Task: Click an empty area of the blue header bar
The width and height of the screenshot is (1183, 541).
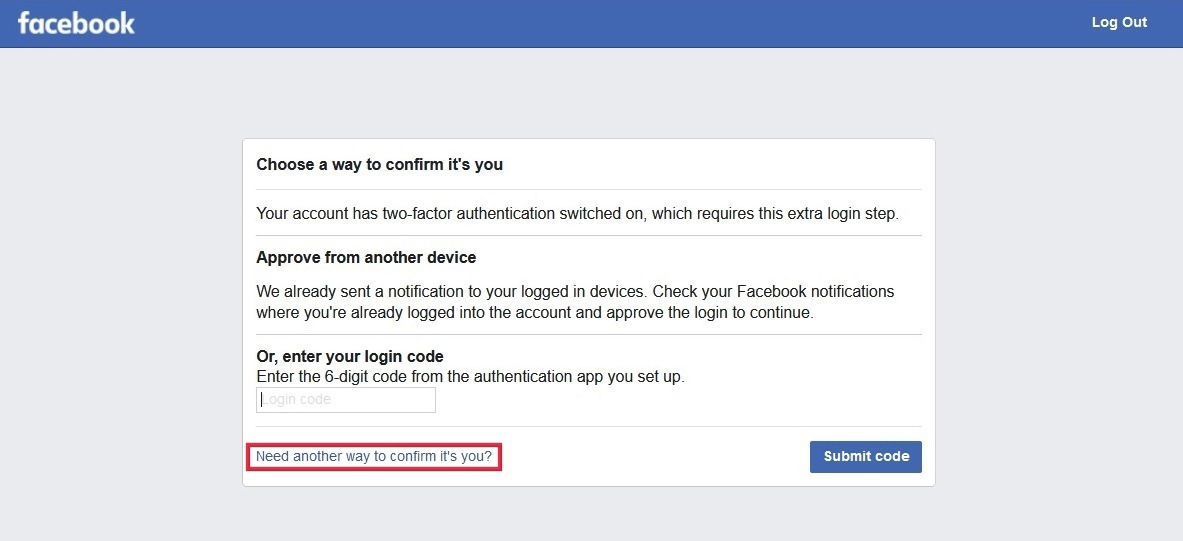Action: coord(600,23)
